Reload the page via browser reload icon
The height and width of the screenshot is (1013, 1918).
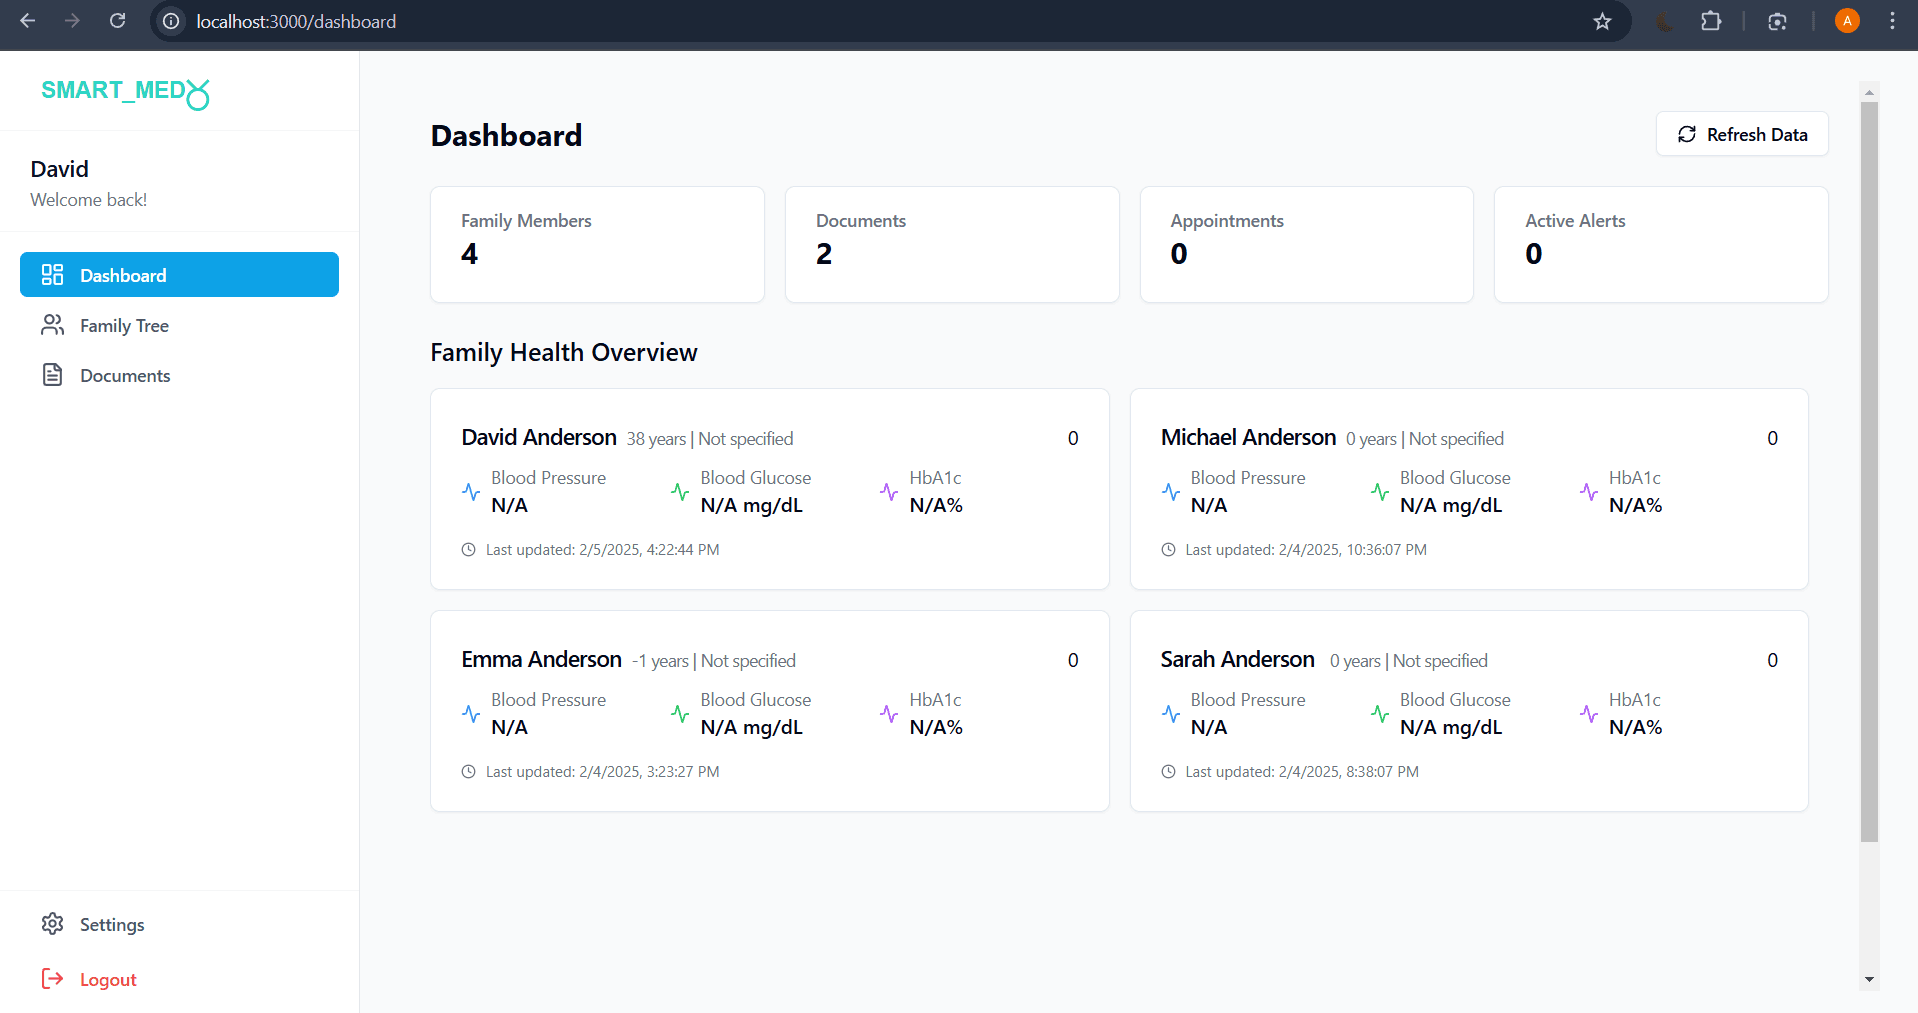point(117,21)
